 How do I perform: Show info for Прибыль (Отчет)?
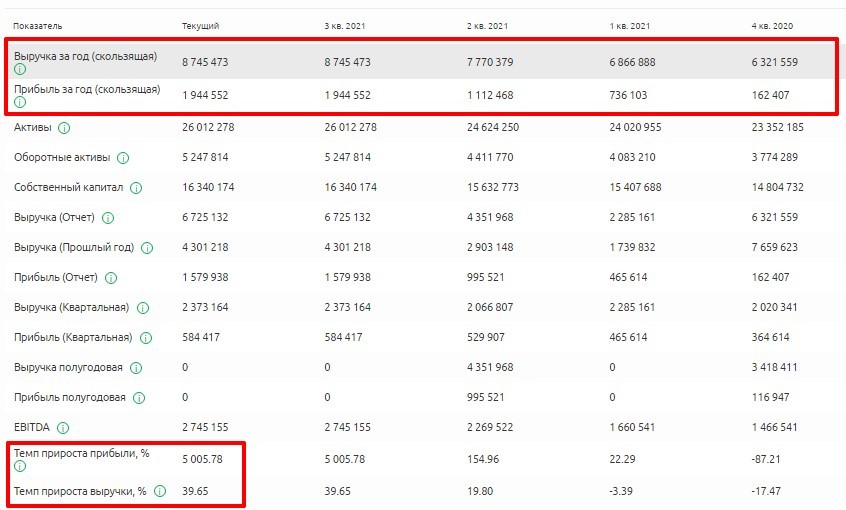pos(111,278)
